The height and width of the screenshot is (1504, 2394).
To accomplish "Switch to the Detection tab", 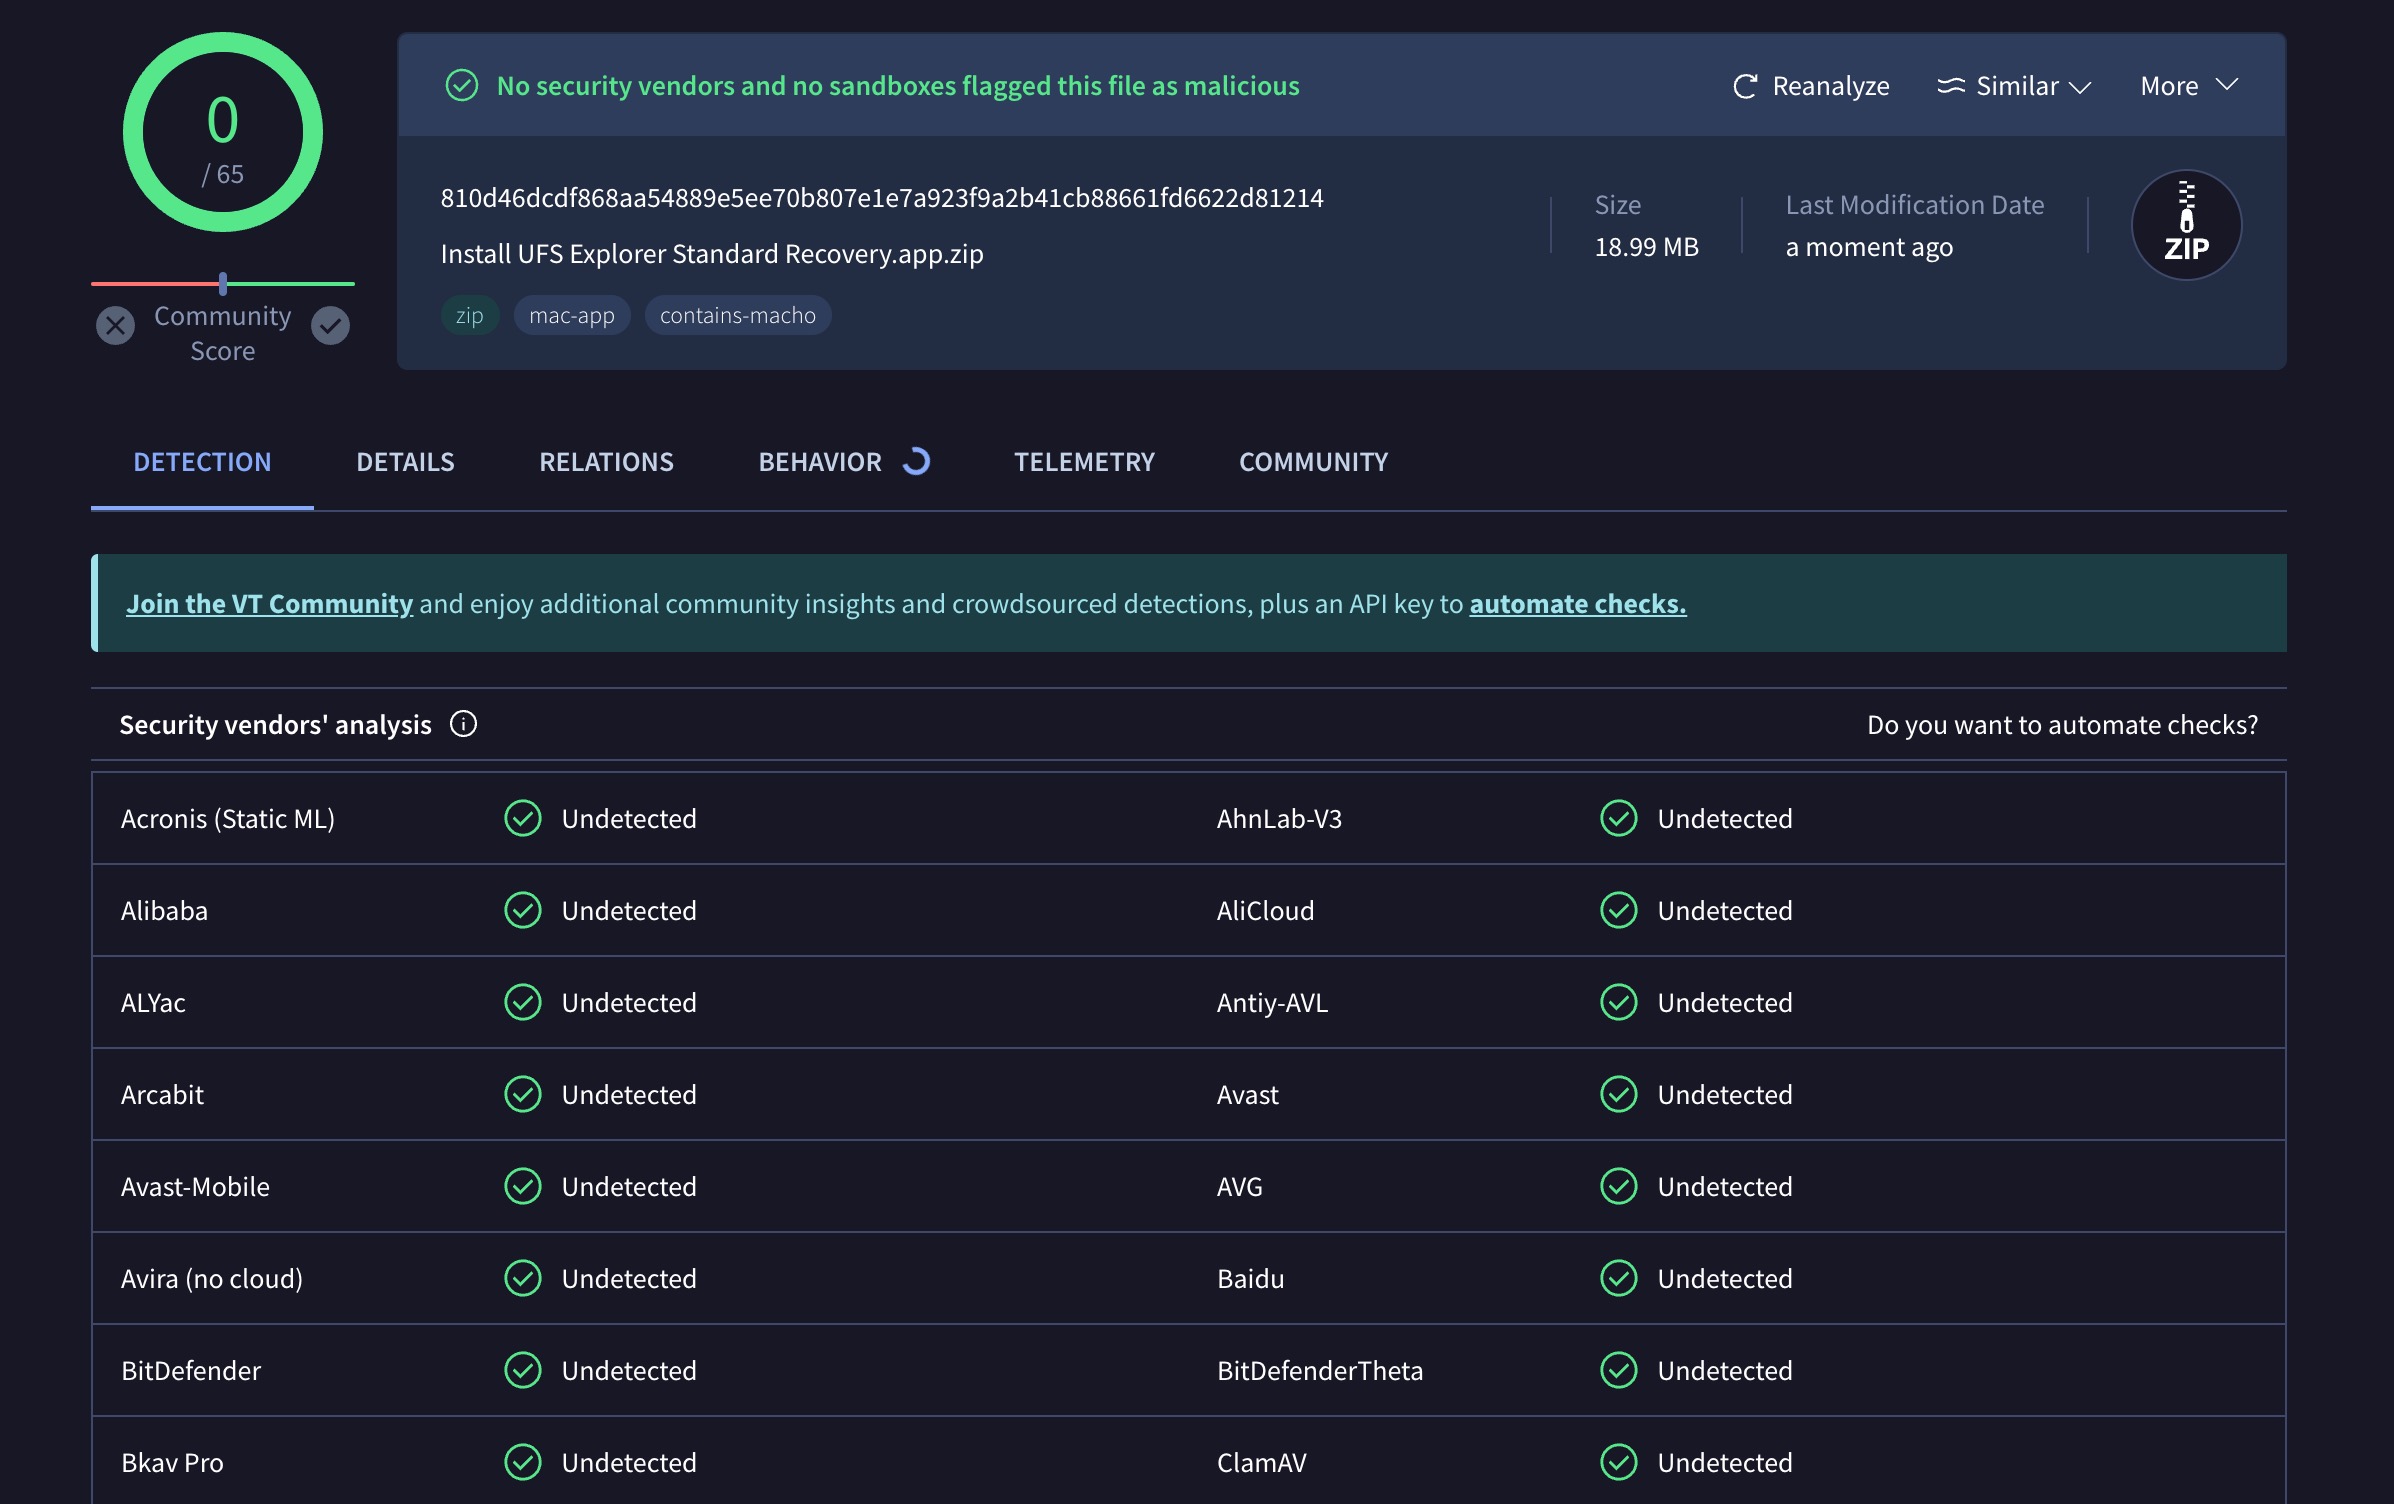I will click(x=202, y=462).
